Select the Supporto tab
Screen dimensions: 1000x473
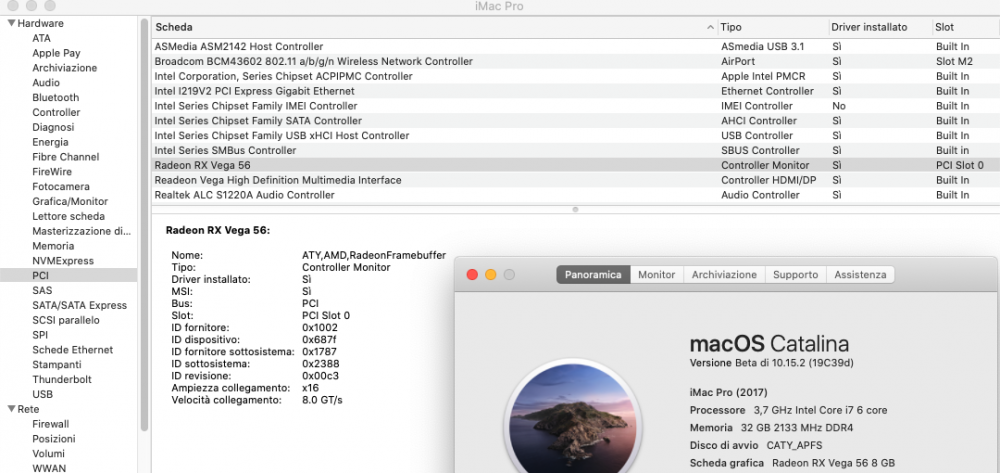pos(795,275)
